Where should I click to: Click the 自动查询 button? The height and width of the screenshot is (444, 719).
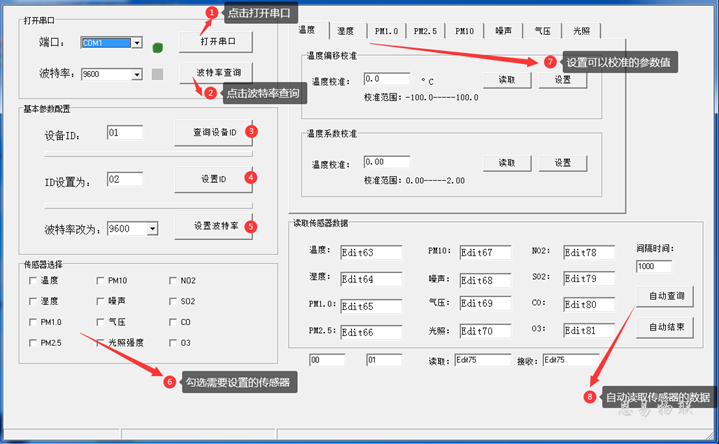tap(666, 296)
